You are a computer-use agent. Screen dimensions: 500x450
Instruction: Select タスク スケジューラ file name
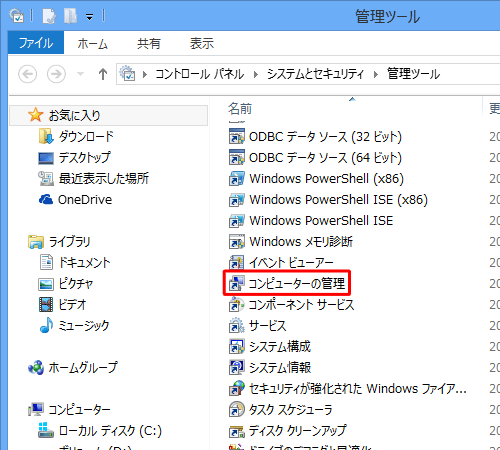point(291,410)
